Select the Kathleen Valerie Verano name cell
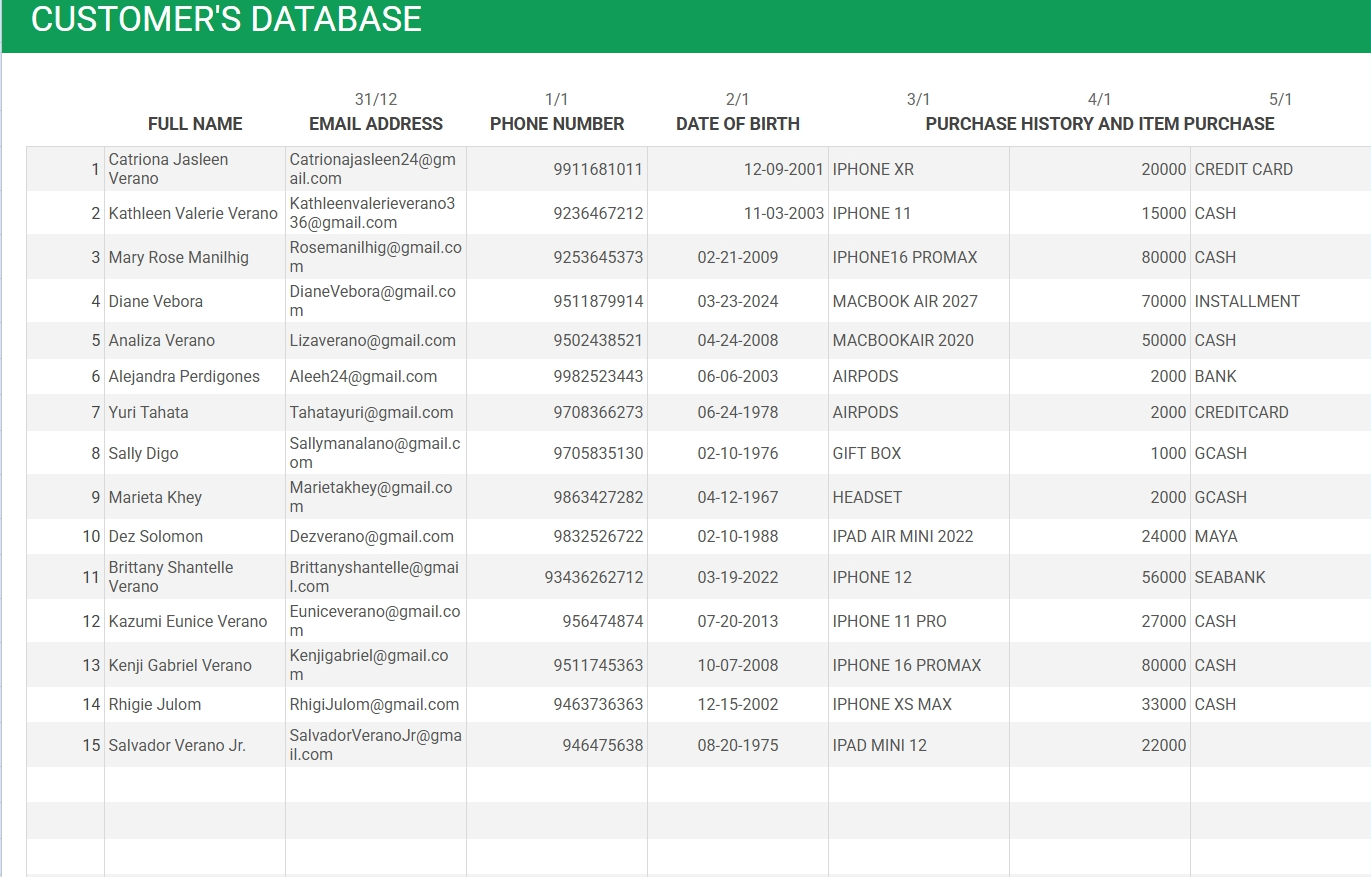The image size is (1371, 877). click(195, 213)
